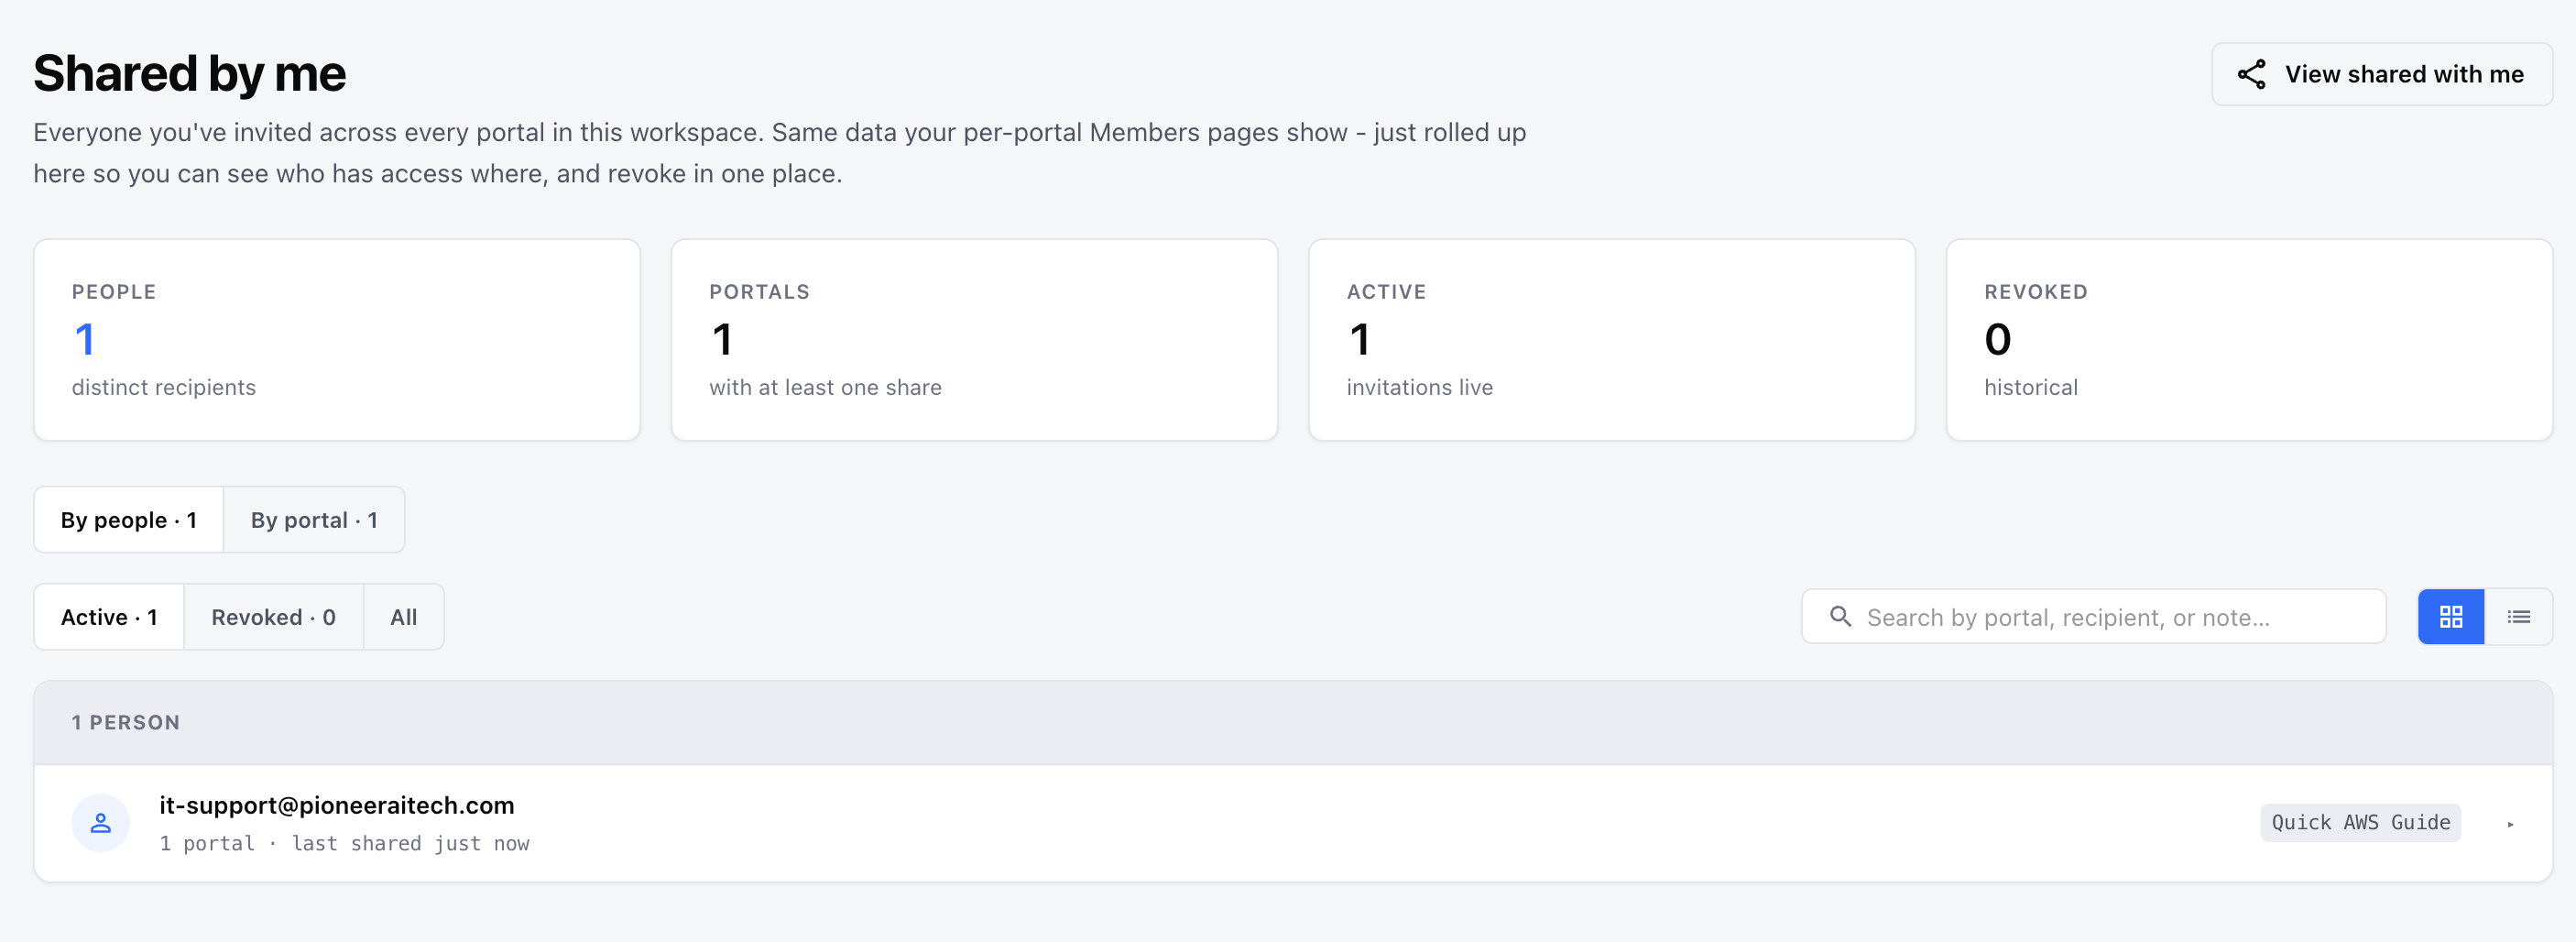The height and width of the screenshot is (942, 2576).
Task: Filter by Active invitations
Action: pos(109,617)
